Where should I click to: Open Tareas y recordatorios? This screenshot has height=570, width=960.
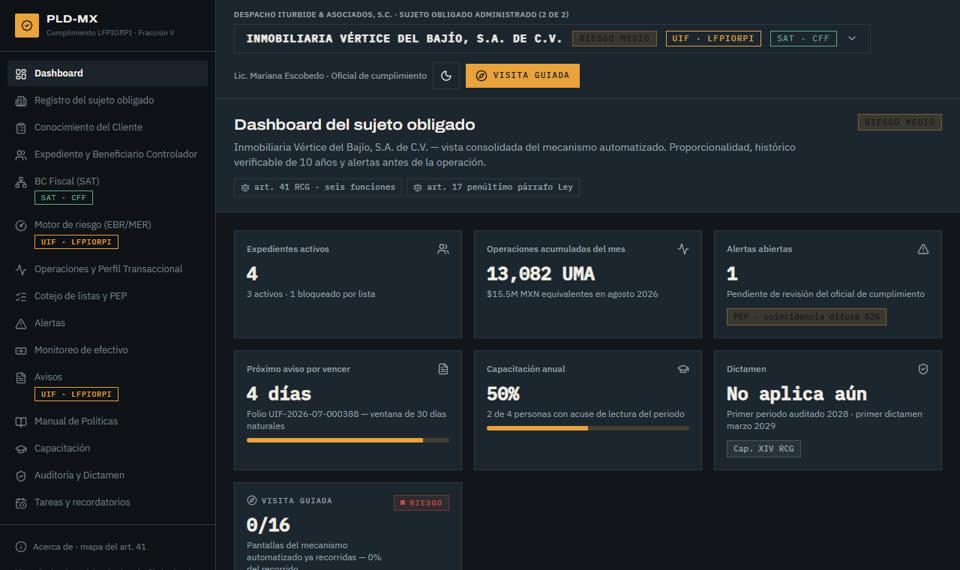(x=108, y=503)
